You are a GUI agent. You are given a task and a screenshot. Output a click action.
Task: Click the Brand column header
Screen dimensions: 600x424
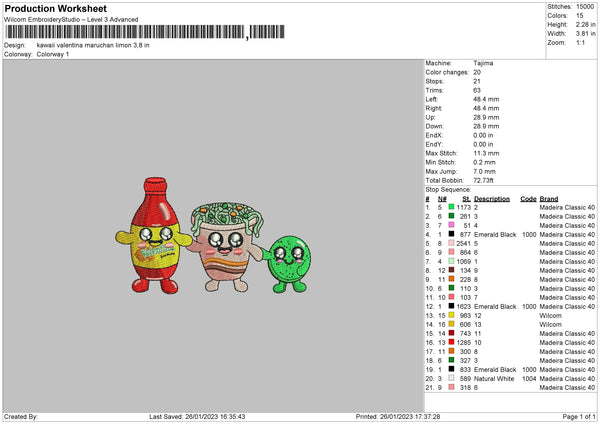549,198
